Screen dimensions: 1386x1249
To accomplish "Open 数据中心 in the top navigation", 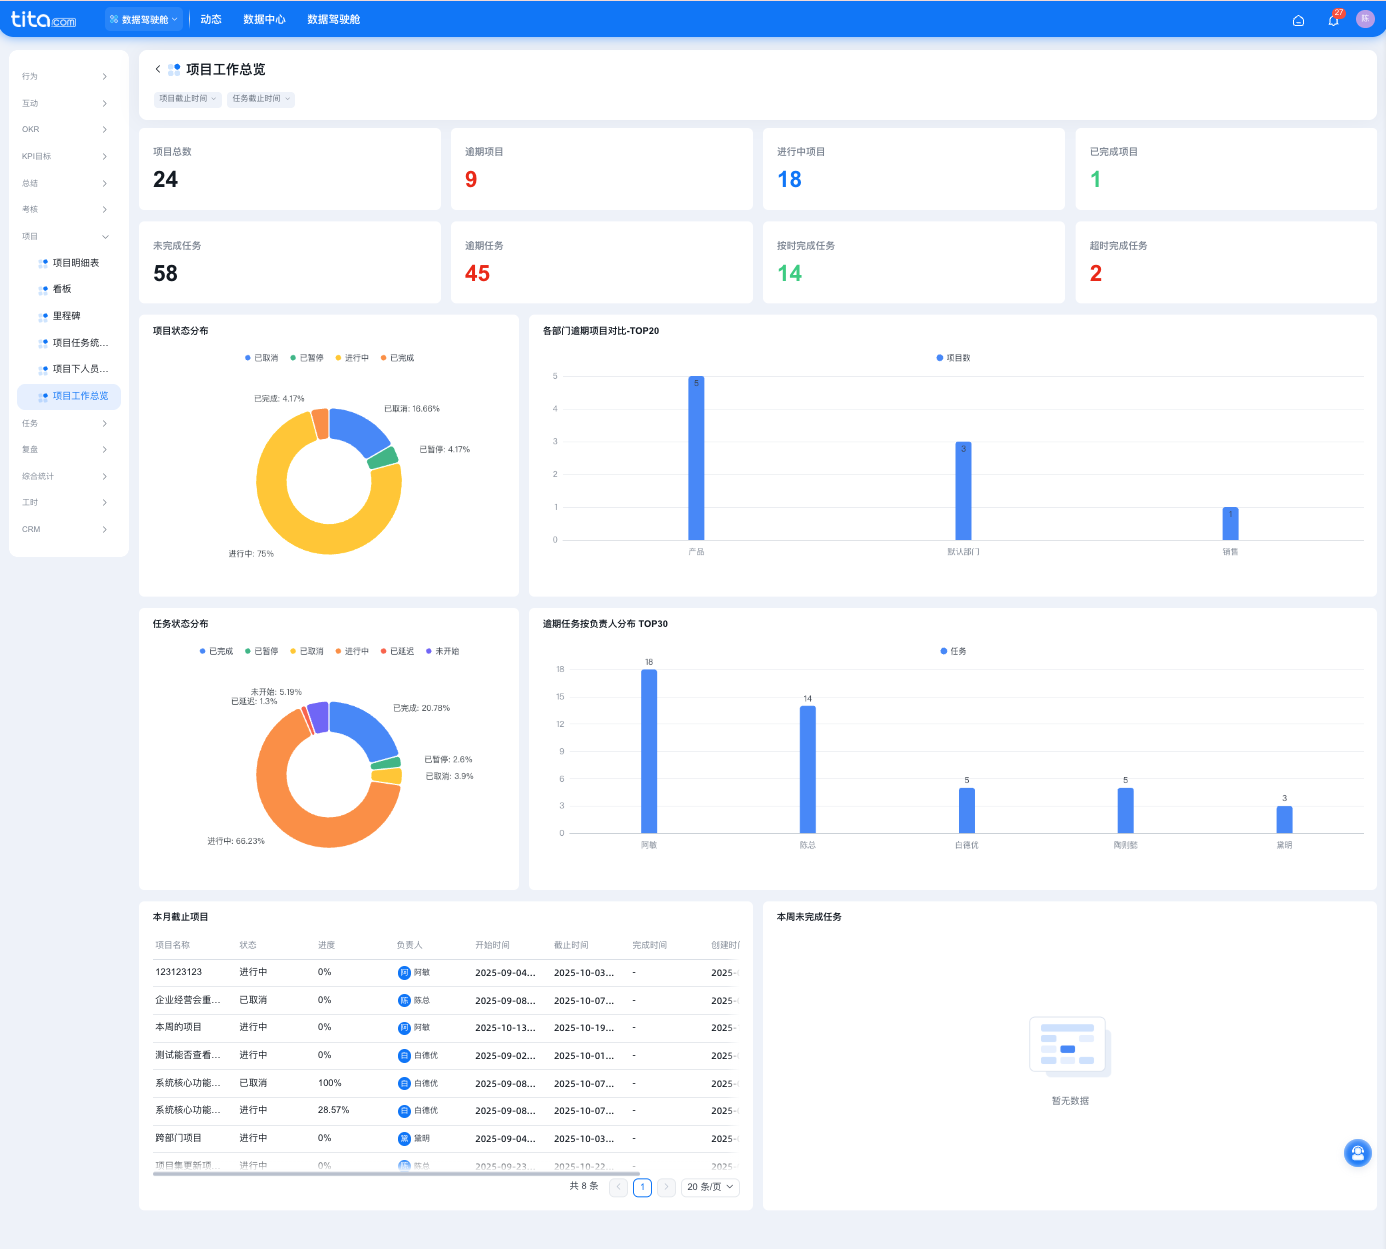I will click(264, 19).
